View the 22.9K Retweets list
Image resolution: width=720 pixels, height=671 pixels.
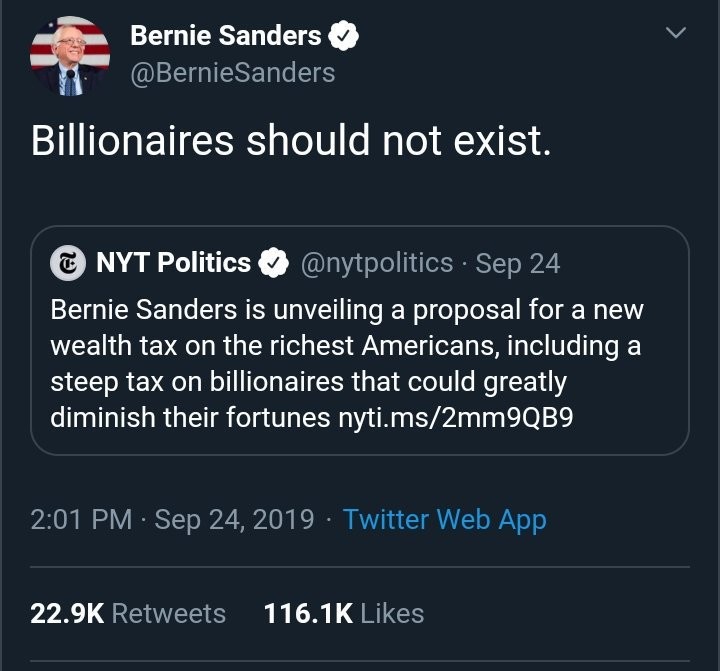[128, 613]
